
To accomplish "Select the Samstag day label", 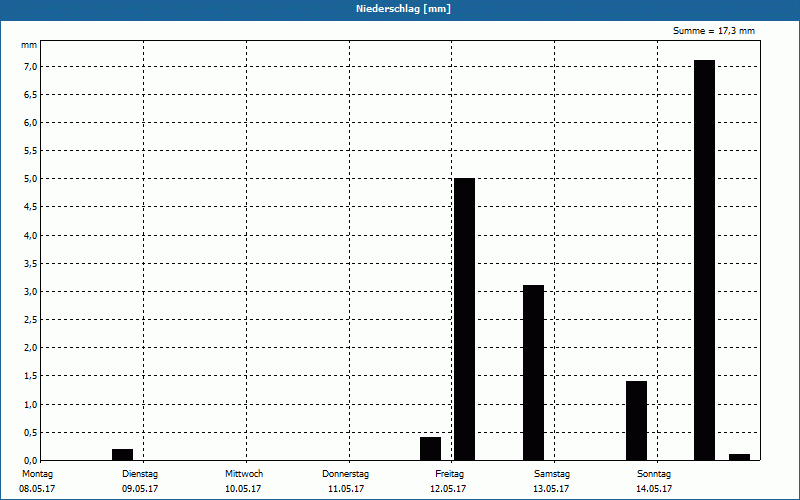I will coord(552,474).
